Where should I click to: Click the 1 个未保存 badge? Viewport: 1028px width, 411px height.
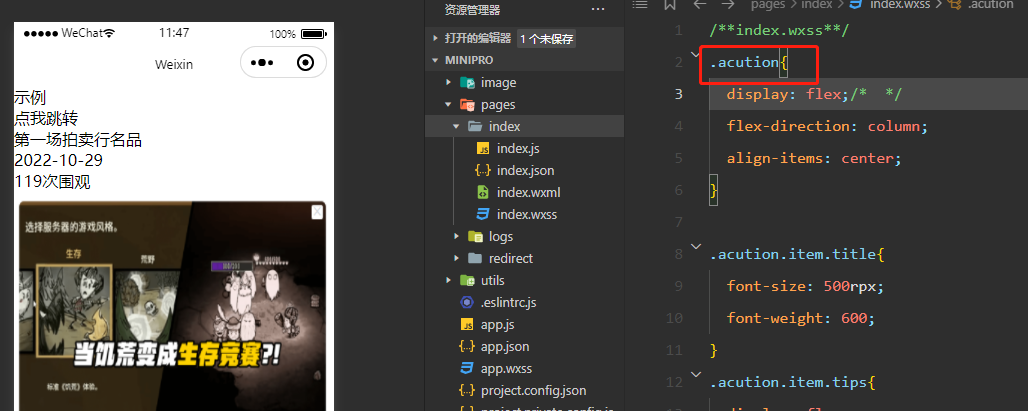click(x=547, y=39)
